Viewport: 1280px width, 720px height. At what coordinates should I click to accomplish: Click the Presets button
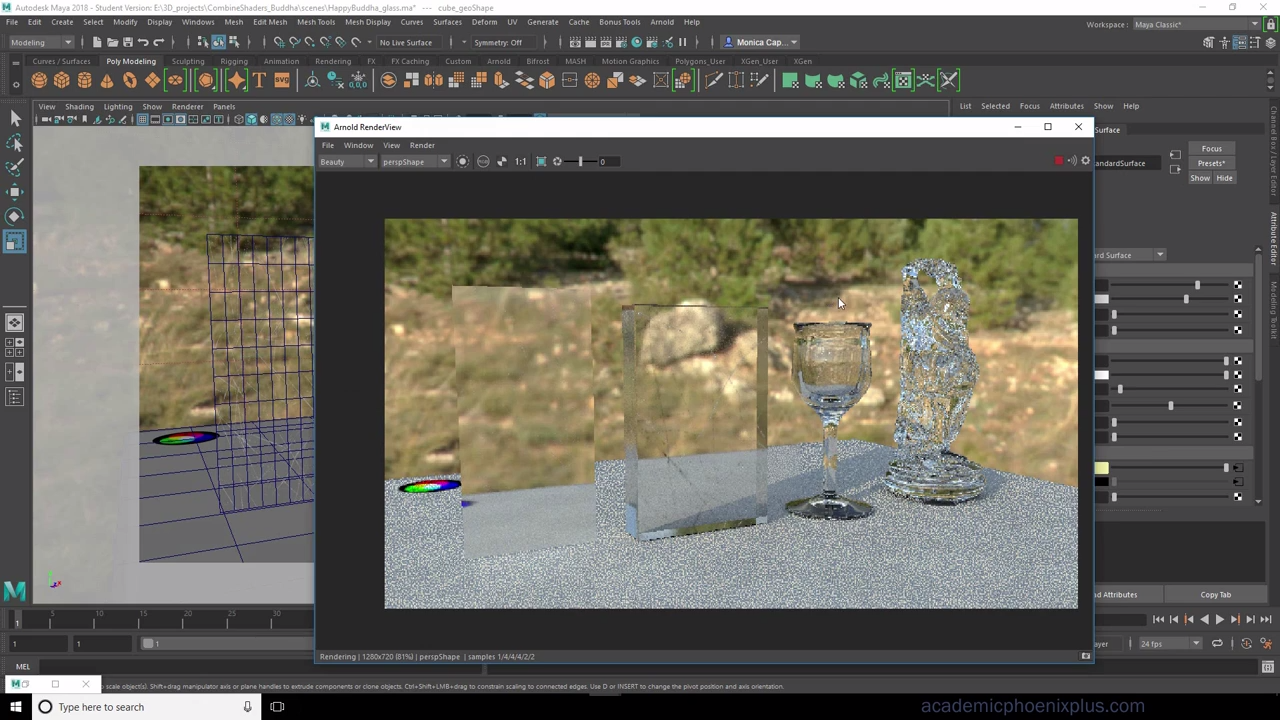pos(1211,163)
